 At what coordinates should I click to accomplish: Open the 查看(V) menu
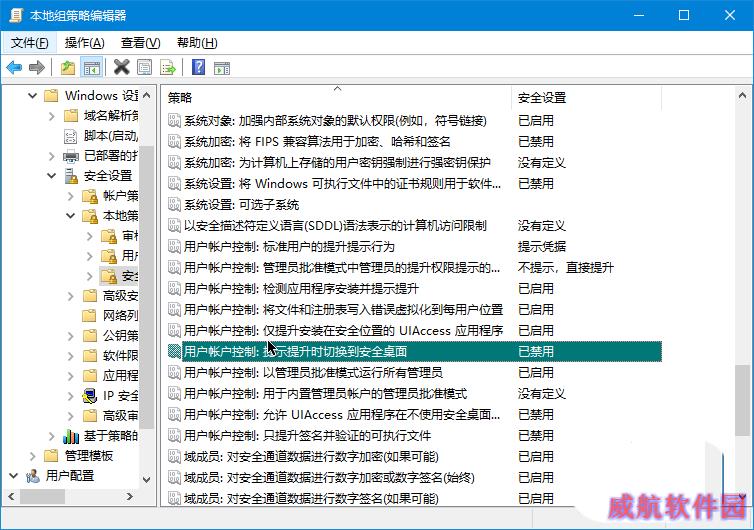[x=140, y=43]
